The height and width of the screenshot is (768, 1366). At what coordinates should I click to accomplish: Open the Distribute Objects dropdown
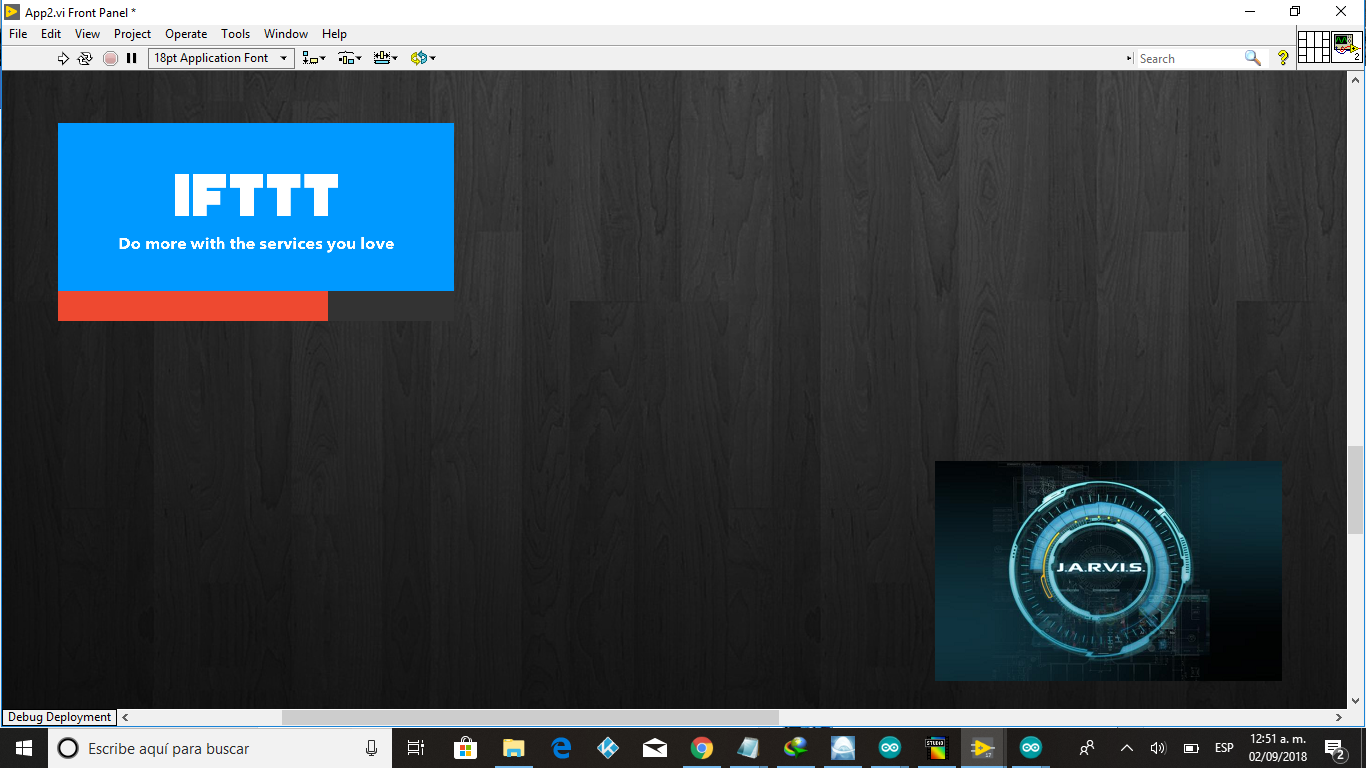coord(349,58)
